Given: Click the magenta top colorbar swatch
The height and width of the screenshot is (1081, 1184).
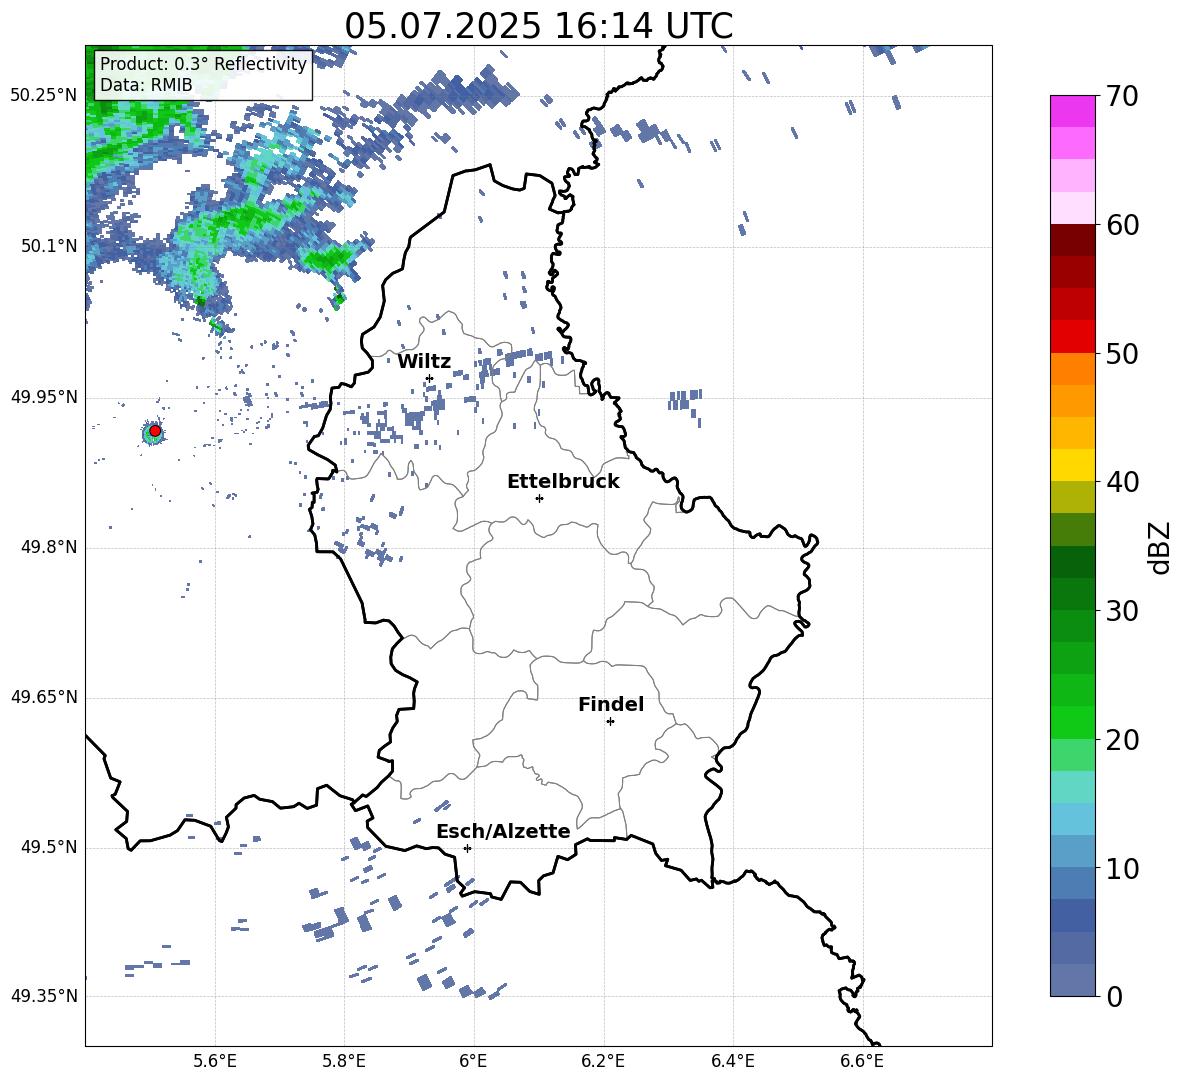Looking at the screenshot, I should [1073, 112].
